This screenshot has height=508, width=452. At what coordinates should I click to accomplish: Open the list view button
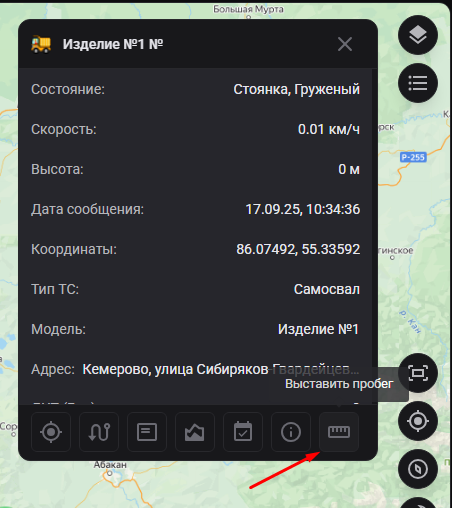coord(418,83)
